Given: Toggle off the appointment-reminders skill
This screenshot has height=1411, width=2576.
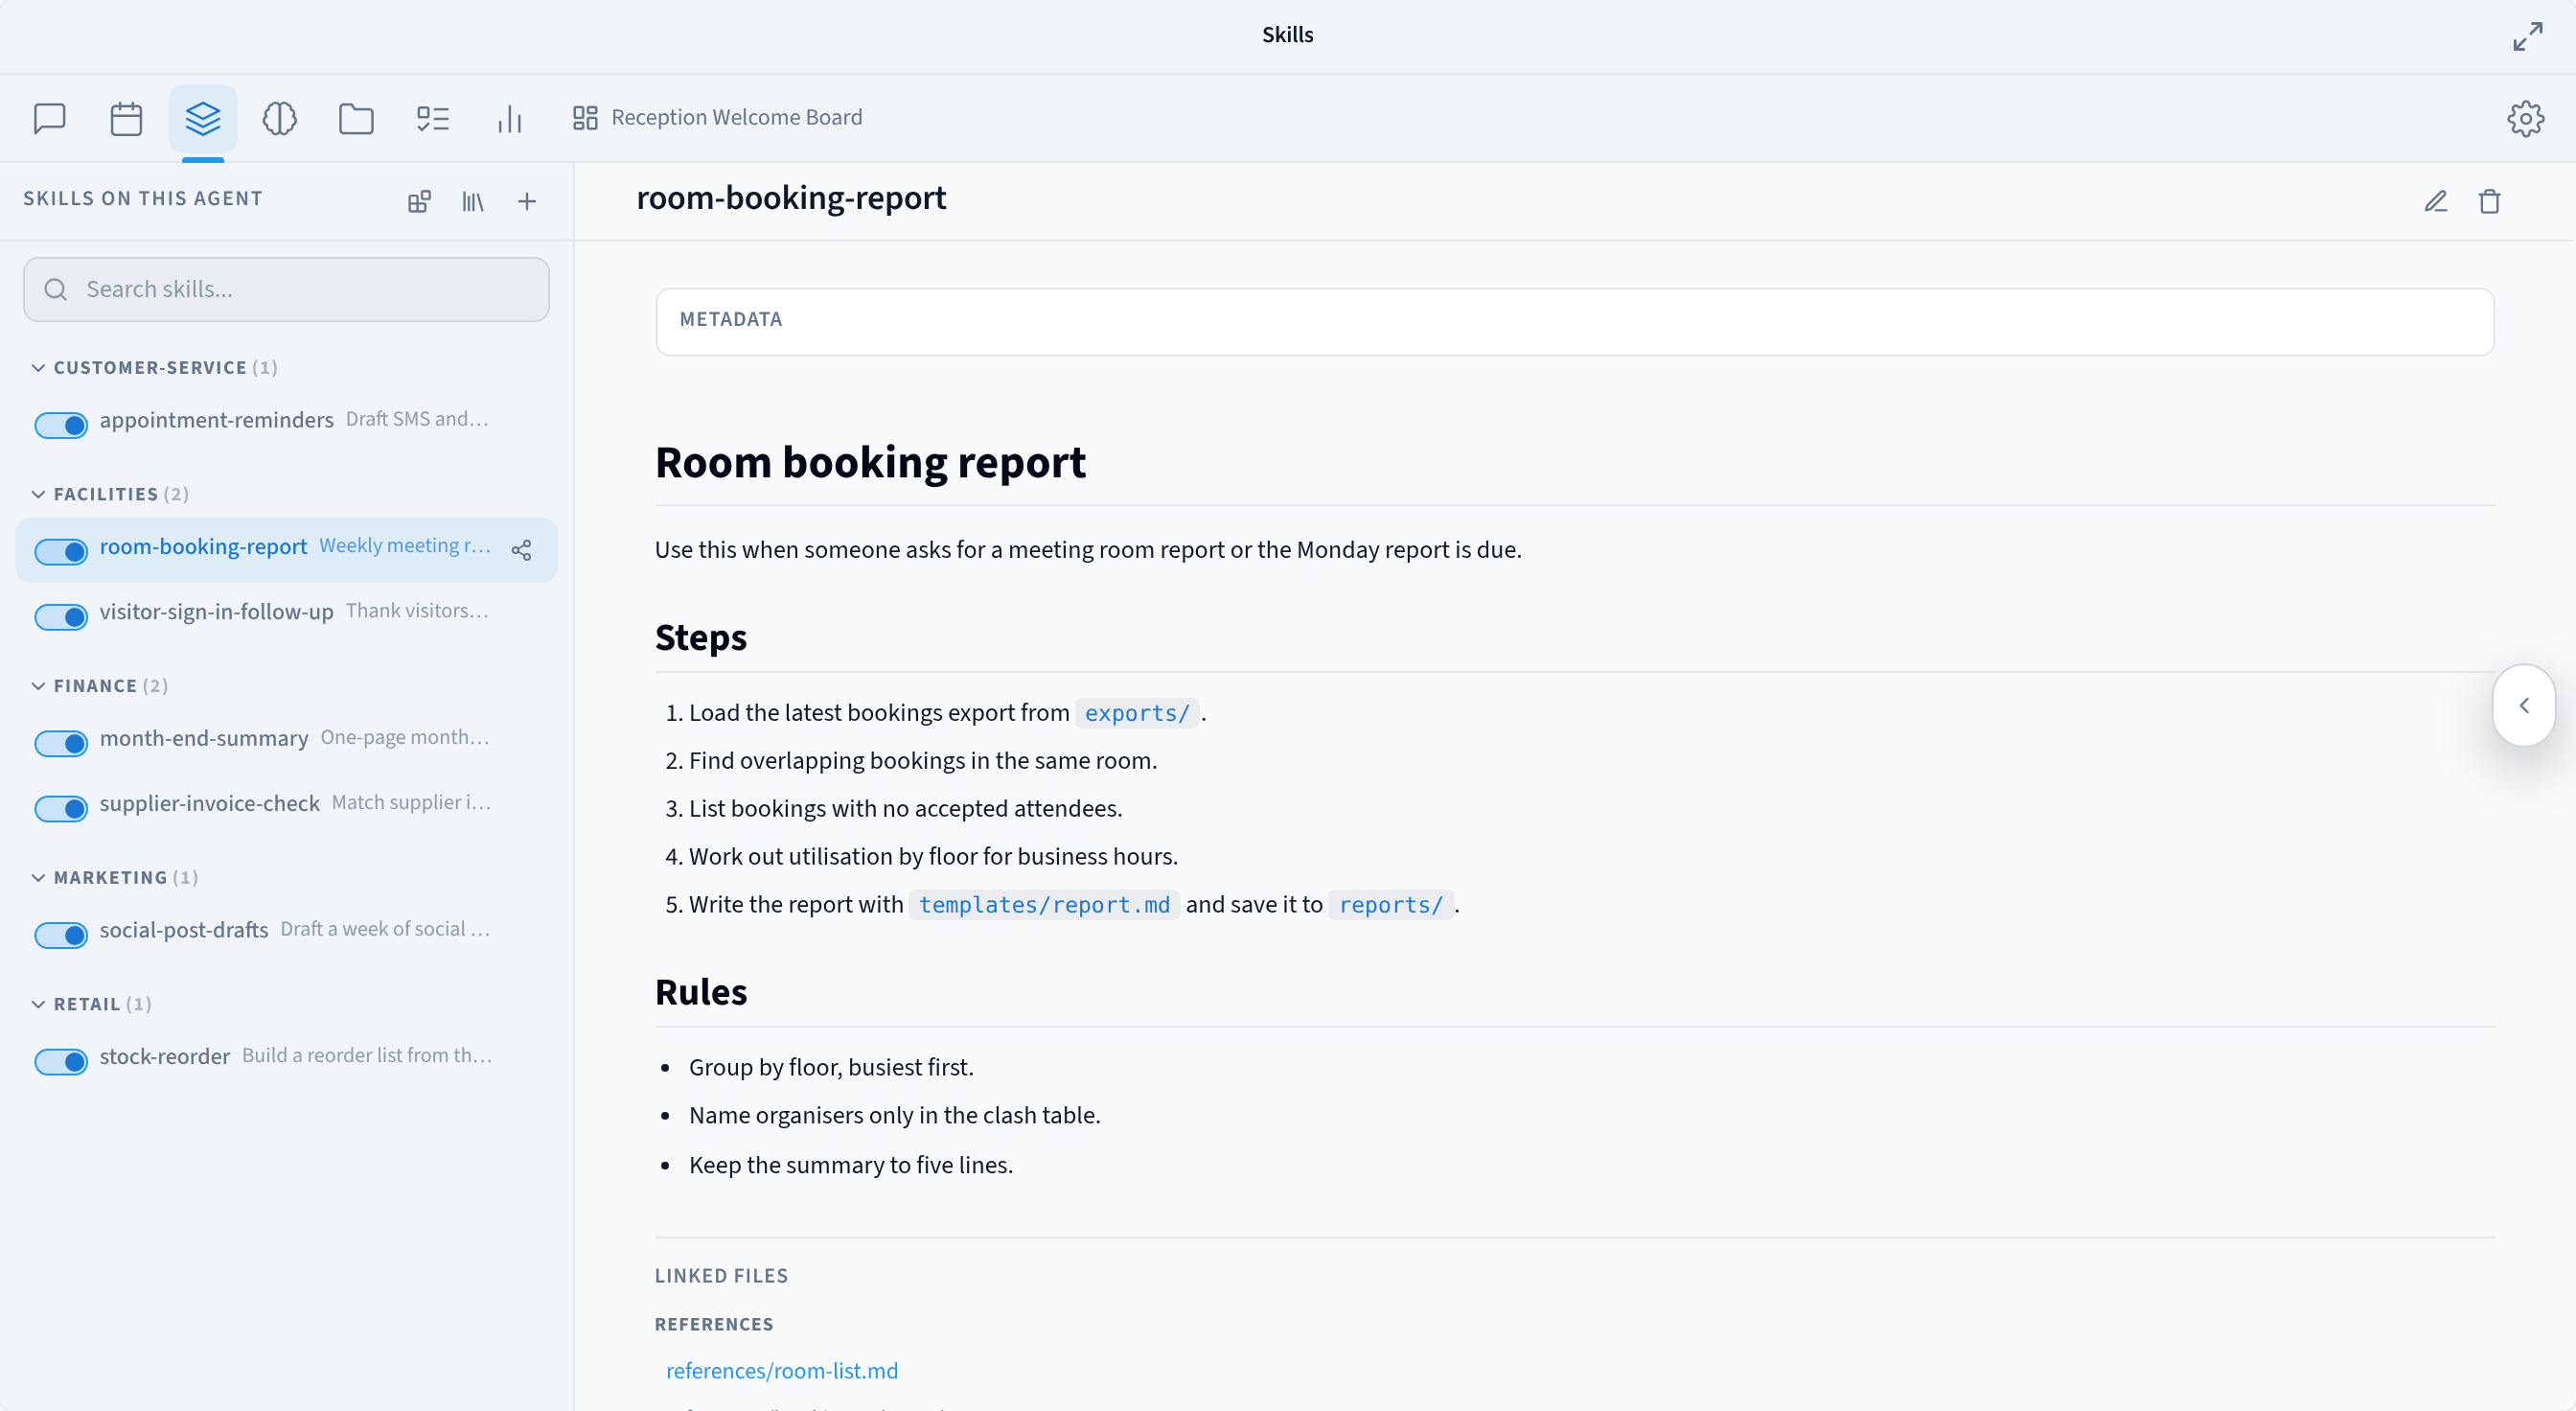Looking at the screenshot, I should click(x=61, y=424).
